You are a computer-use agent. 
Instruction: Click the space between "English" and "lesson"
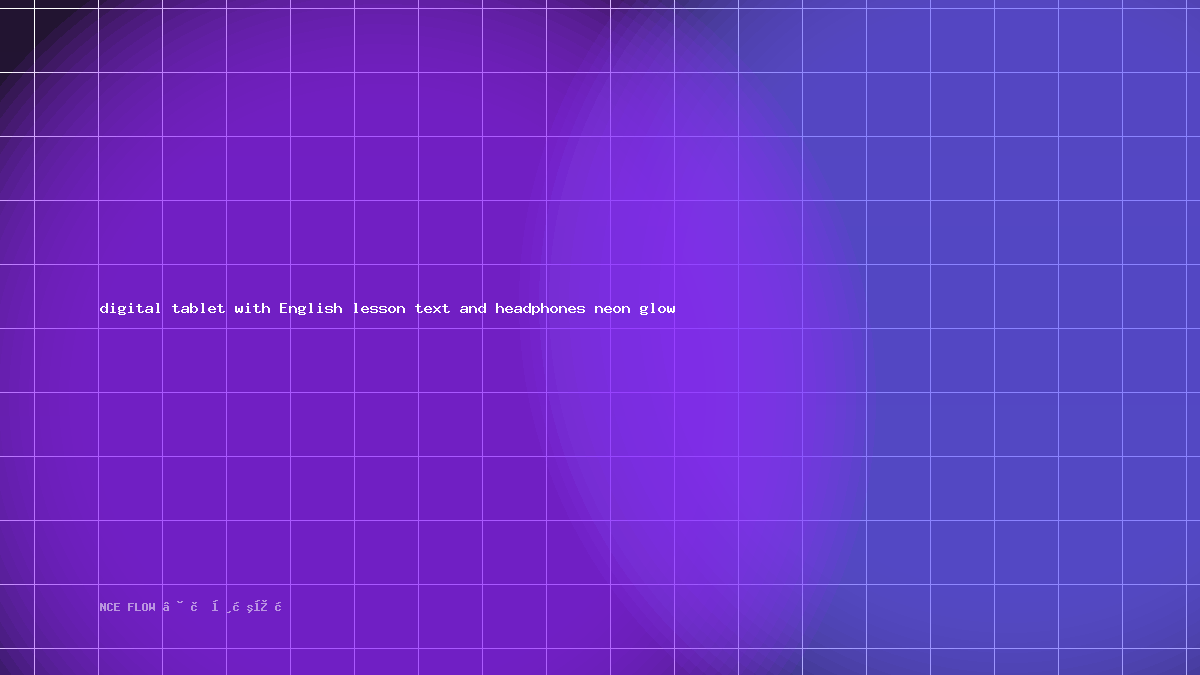[348, 308]
